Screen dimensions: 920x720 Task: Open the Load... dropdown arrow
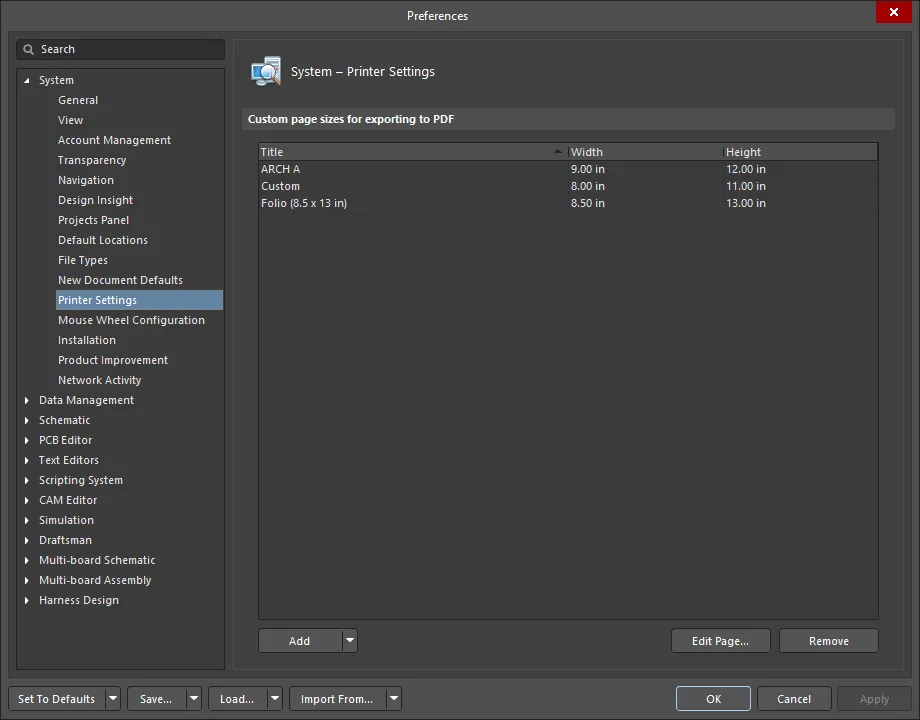275,699
